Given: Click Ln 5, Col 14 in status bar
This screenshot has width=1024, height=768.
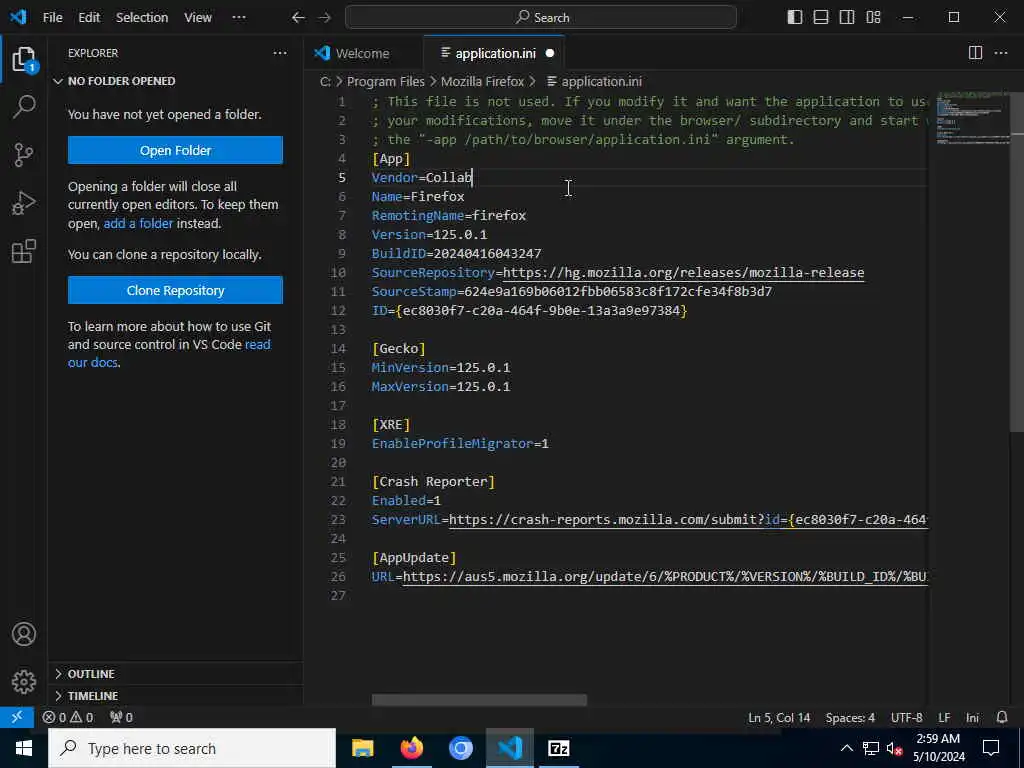Looking at the screenshot, I should 778,717.
